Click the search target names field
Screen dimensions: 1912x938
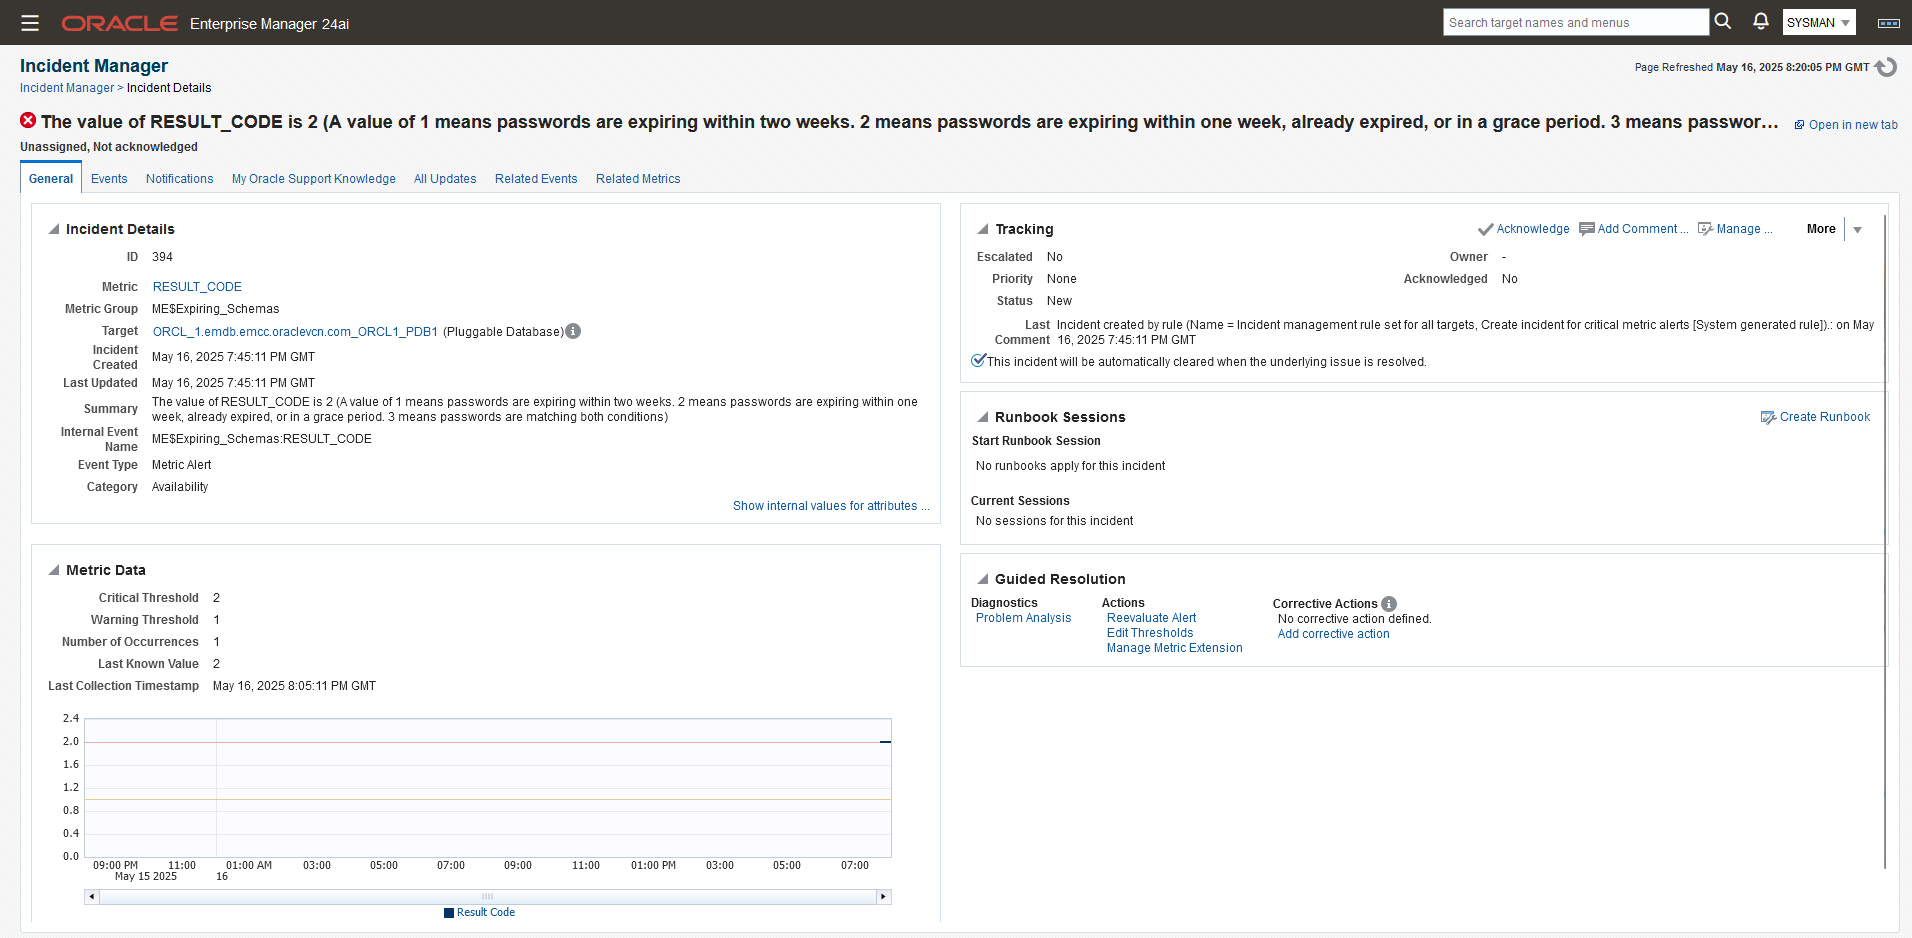pyautogui.click(x=1574, y=22)
